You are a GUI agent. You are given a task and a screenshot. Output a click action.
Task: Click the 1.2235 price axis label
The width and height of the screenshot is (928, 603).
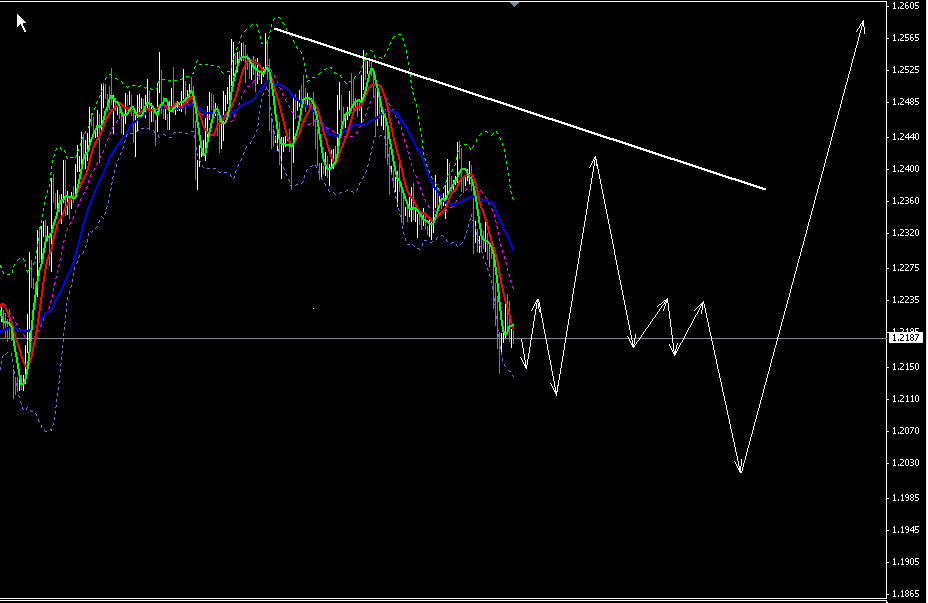pyautogui.click(x=906, y=299)
